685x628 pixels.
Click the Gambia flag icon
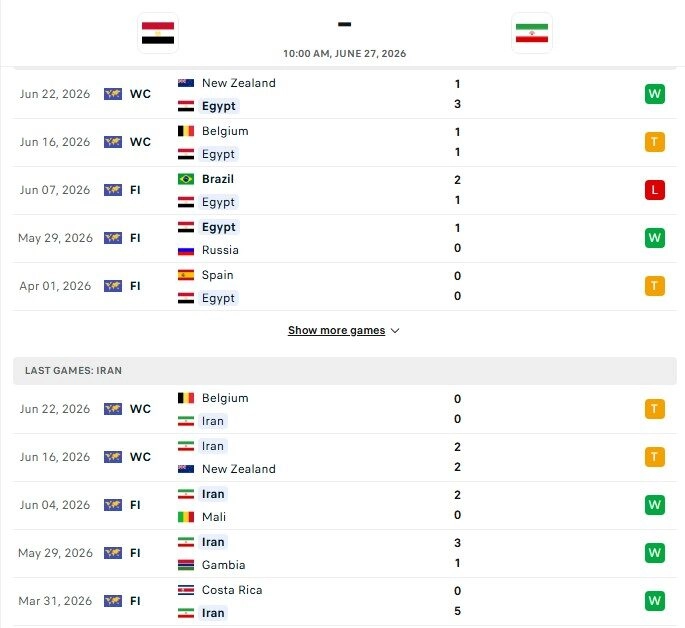pos(186,565)
